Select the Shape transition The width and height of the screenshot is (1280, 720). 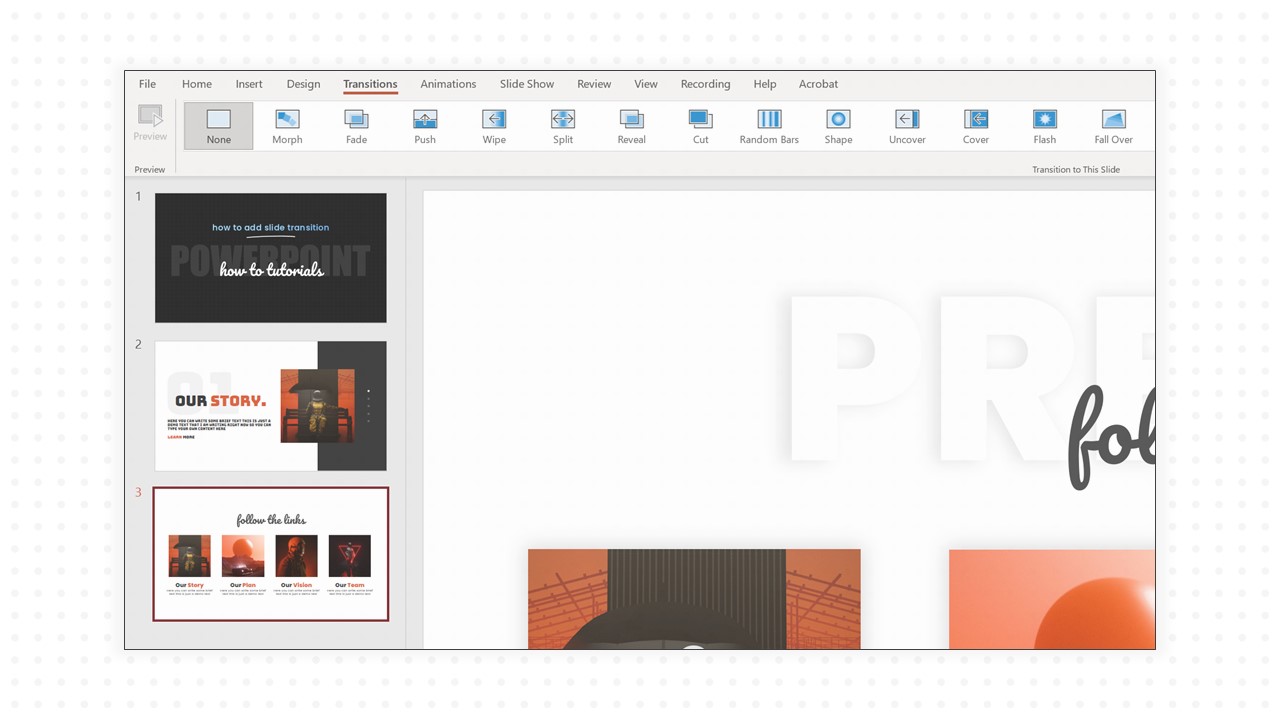pos(838,124)
